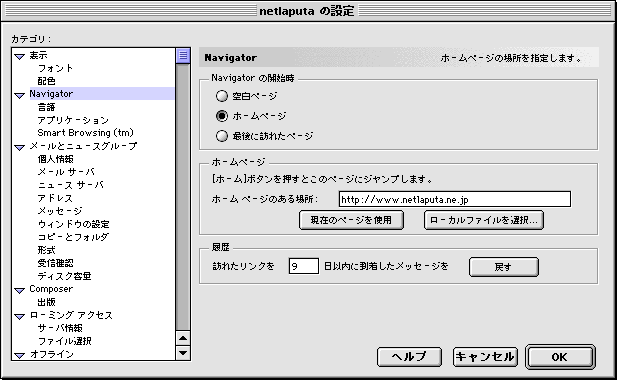
Task: Focus the homepage URL input field
Action: click(x=454, y=199)
